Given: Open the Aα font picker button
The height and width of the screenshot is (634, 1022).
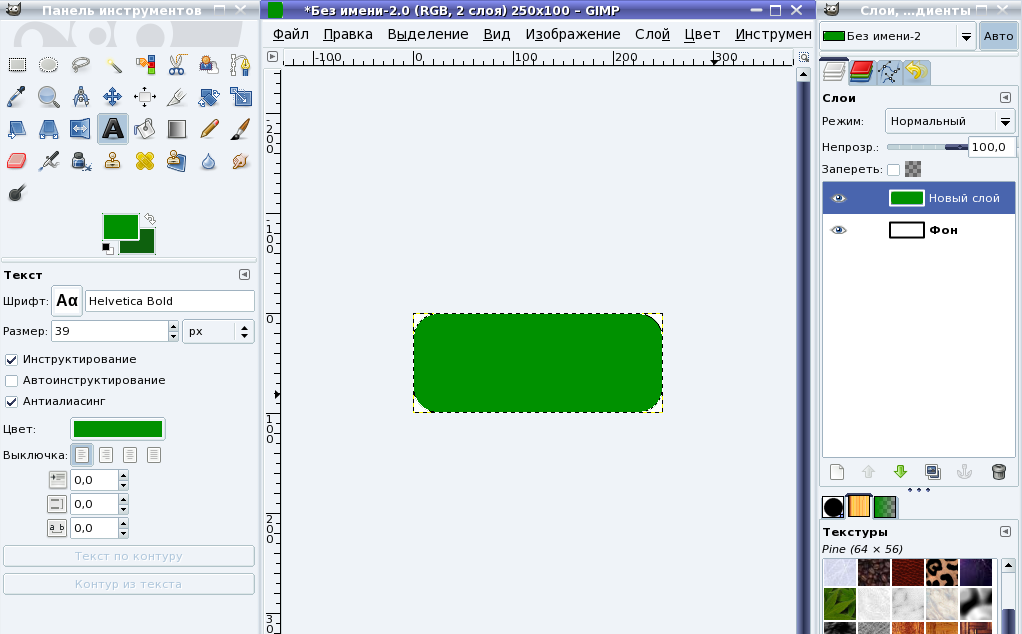Looking at the screenshot, I should point(67,300).
